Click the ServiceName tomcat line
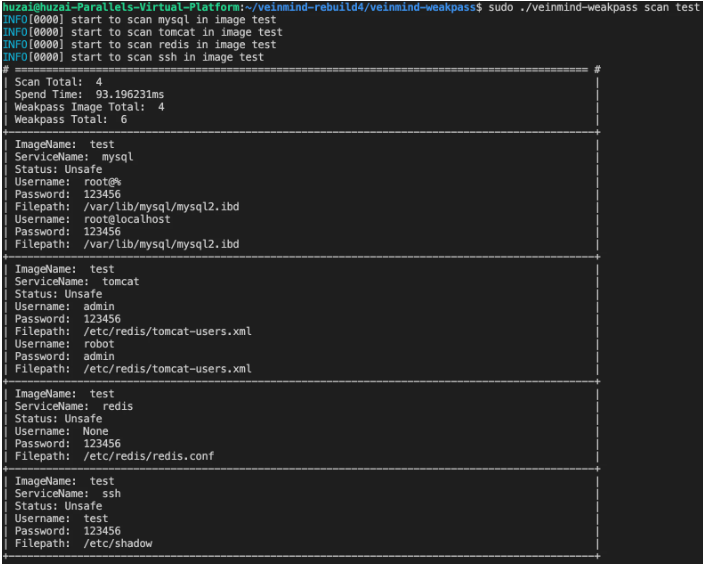703x564 pixels. (77, 282)
